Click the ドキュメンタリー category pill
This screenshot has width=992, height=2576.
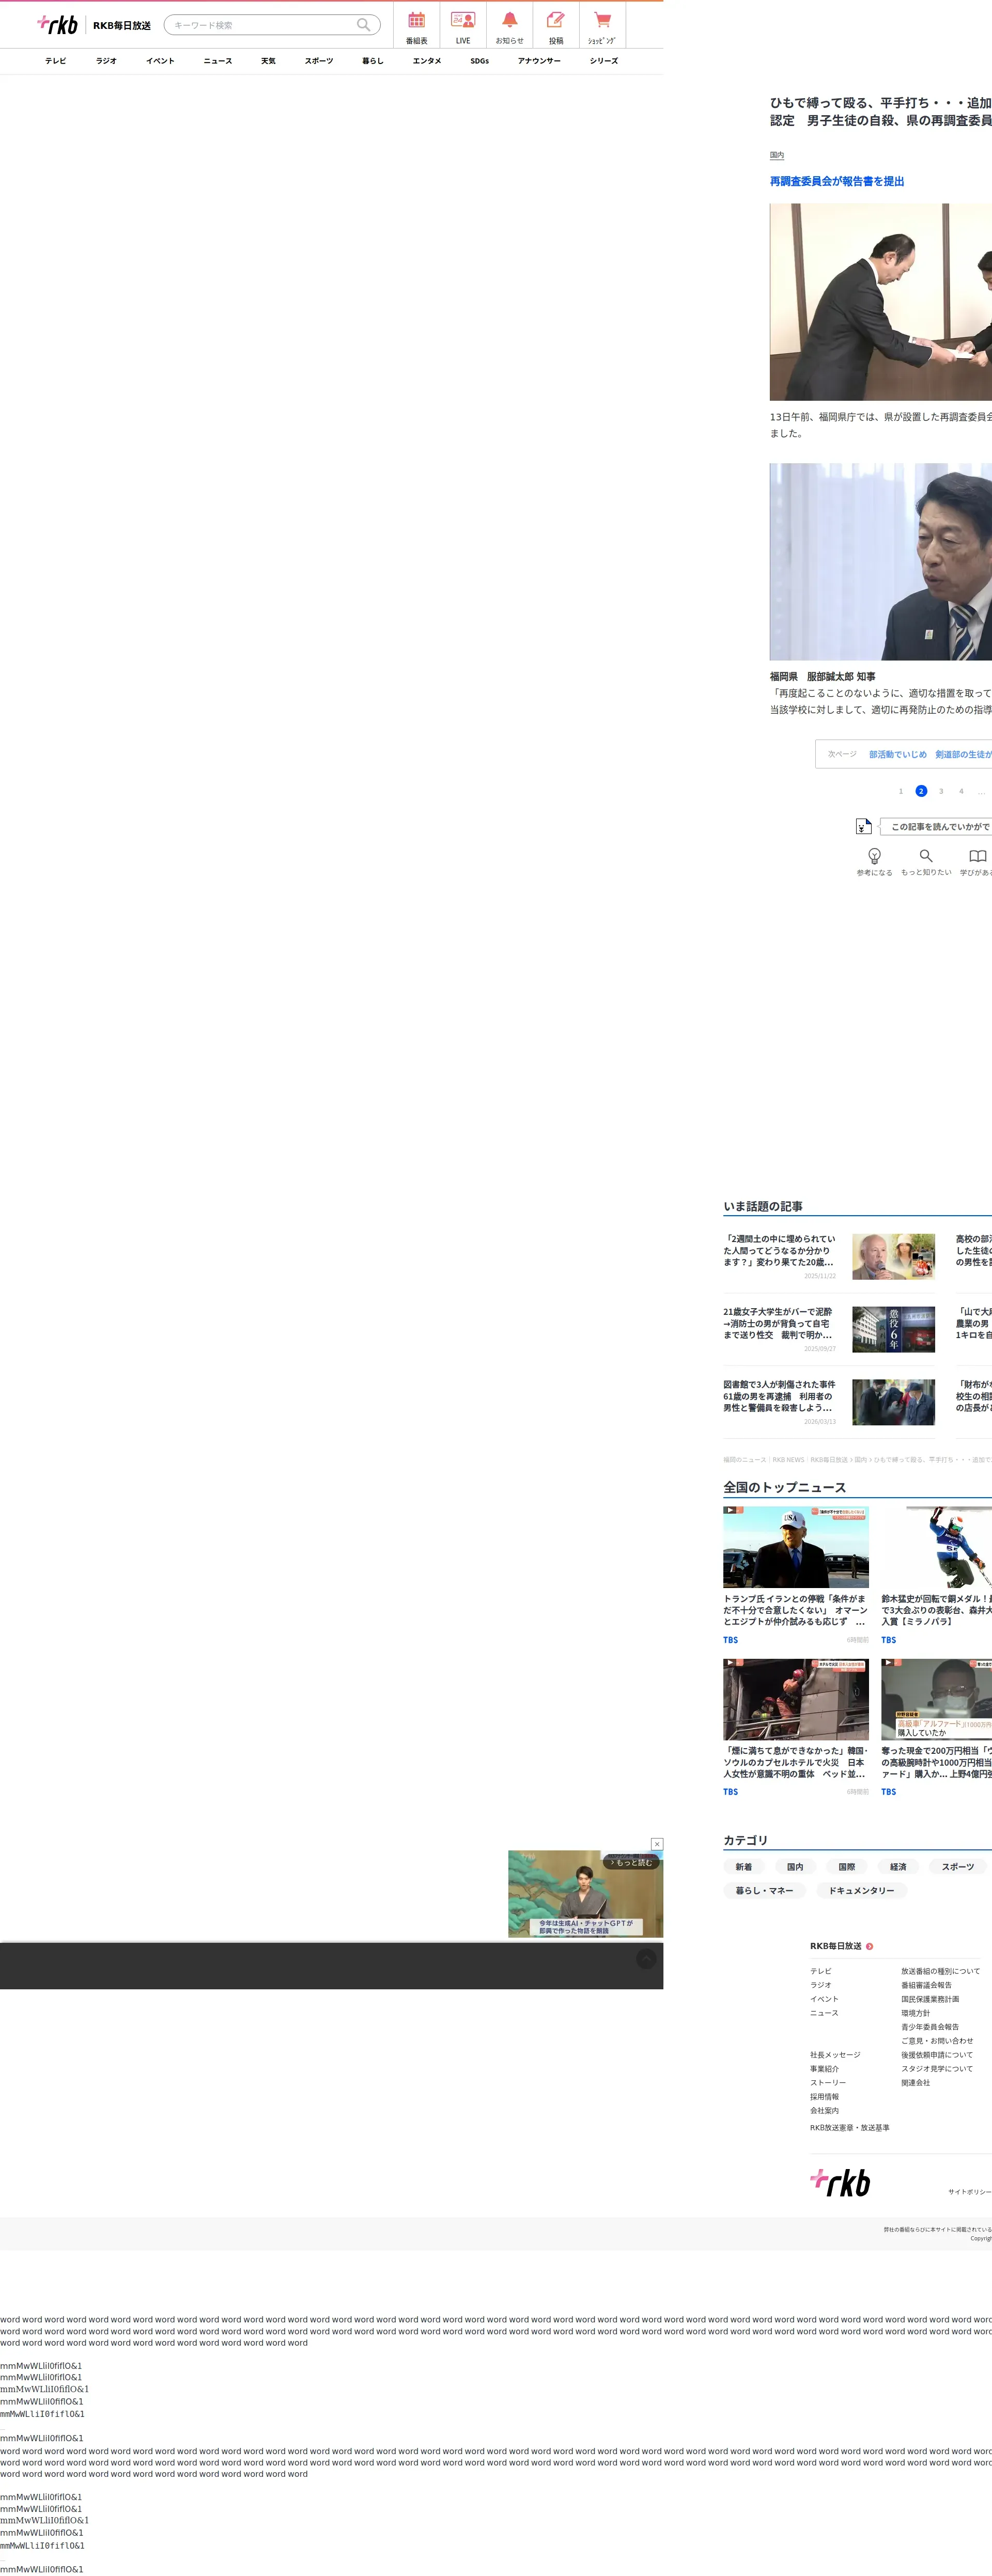tap(861, 1890)
